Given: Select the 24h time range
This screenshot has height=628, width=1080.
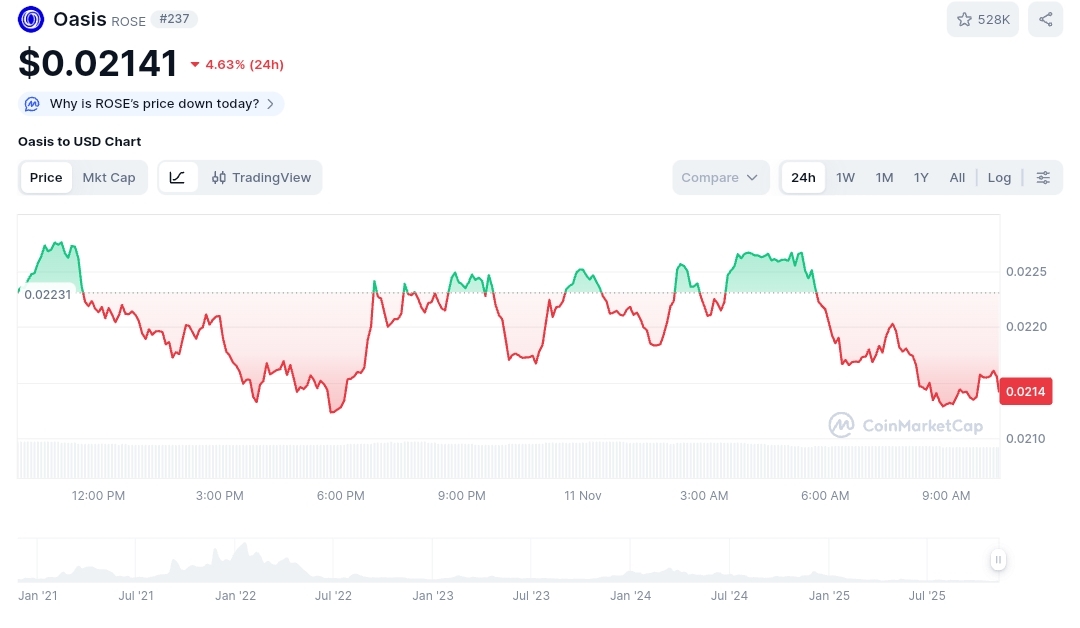Looking at the screenshot, I should click(x=803, y=178).
